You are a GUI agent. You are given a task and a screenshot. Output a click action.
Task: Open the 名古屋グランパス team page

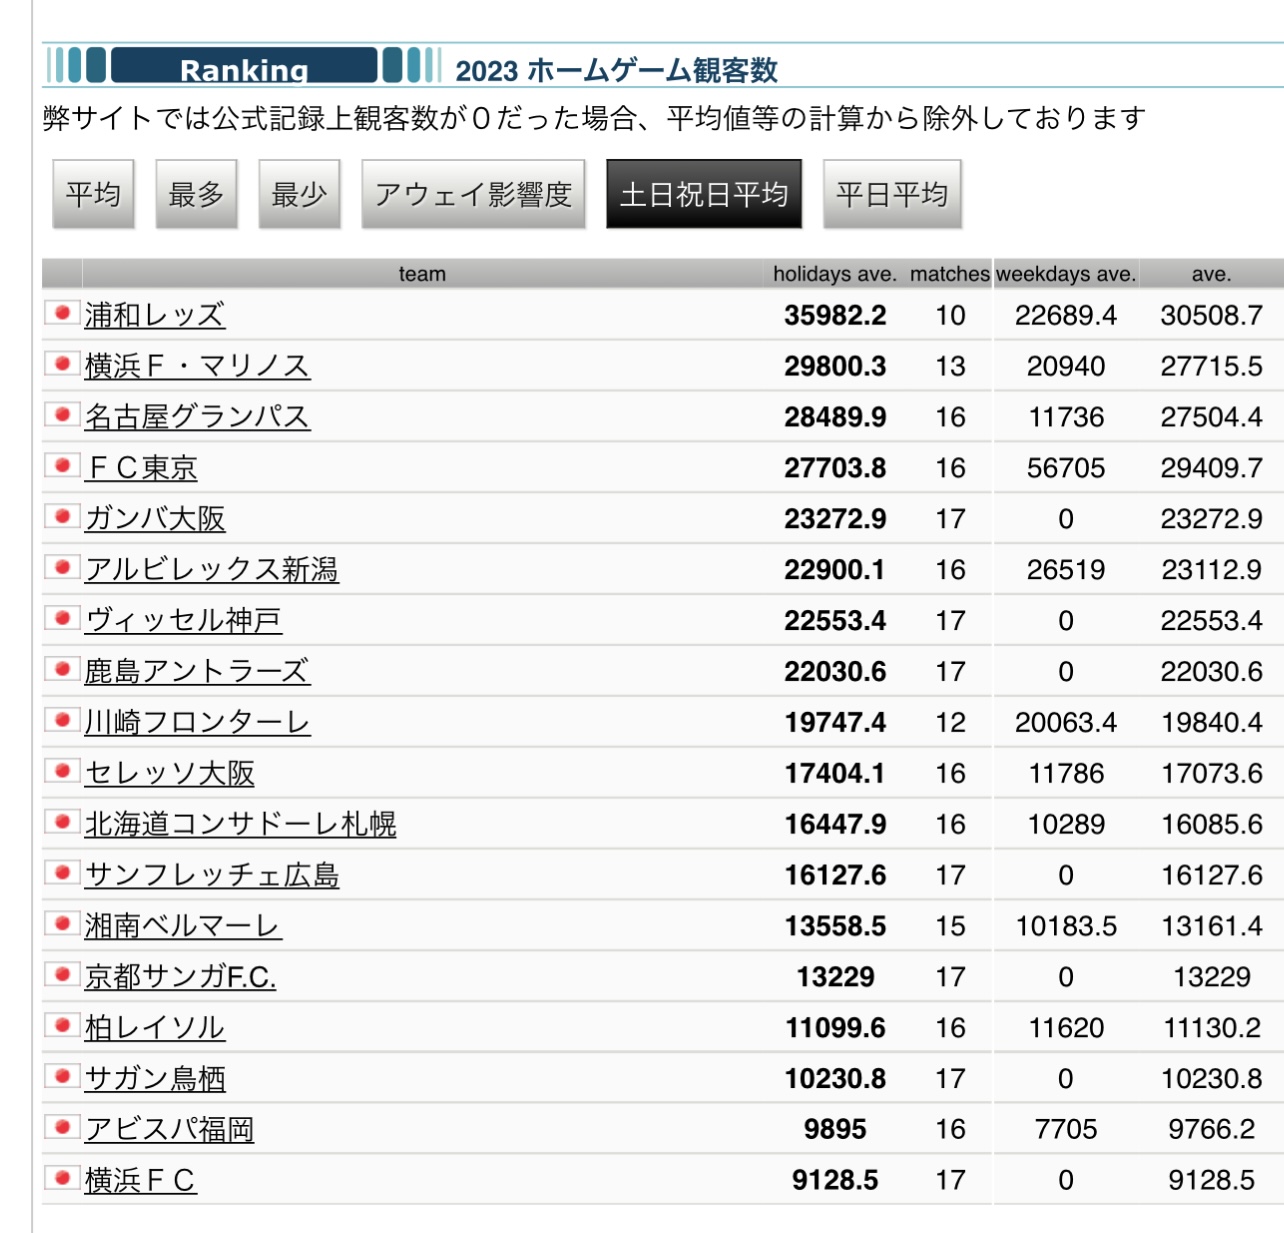tap(197, 417)
